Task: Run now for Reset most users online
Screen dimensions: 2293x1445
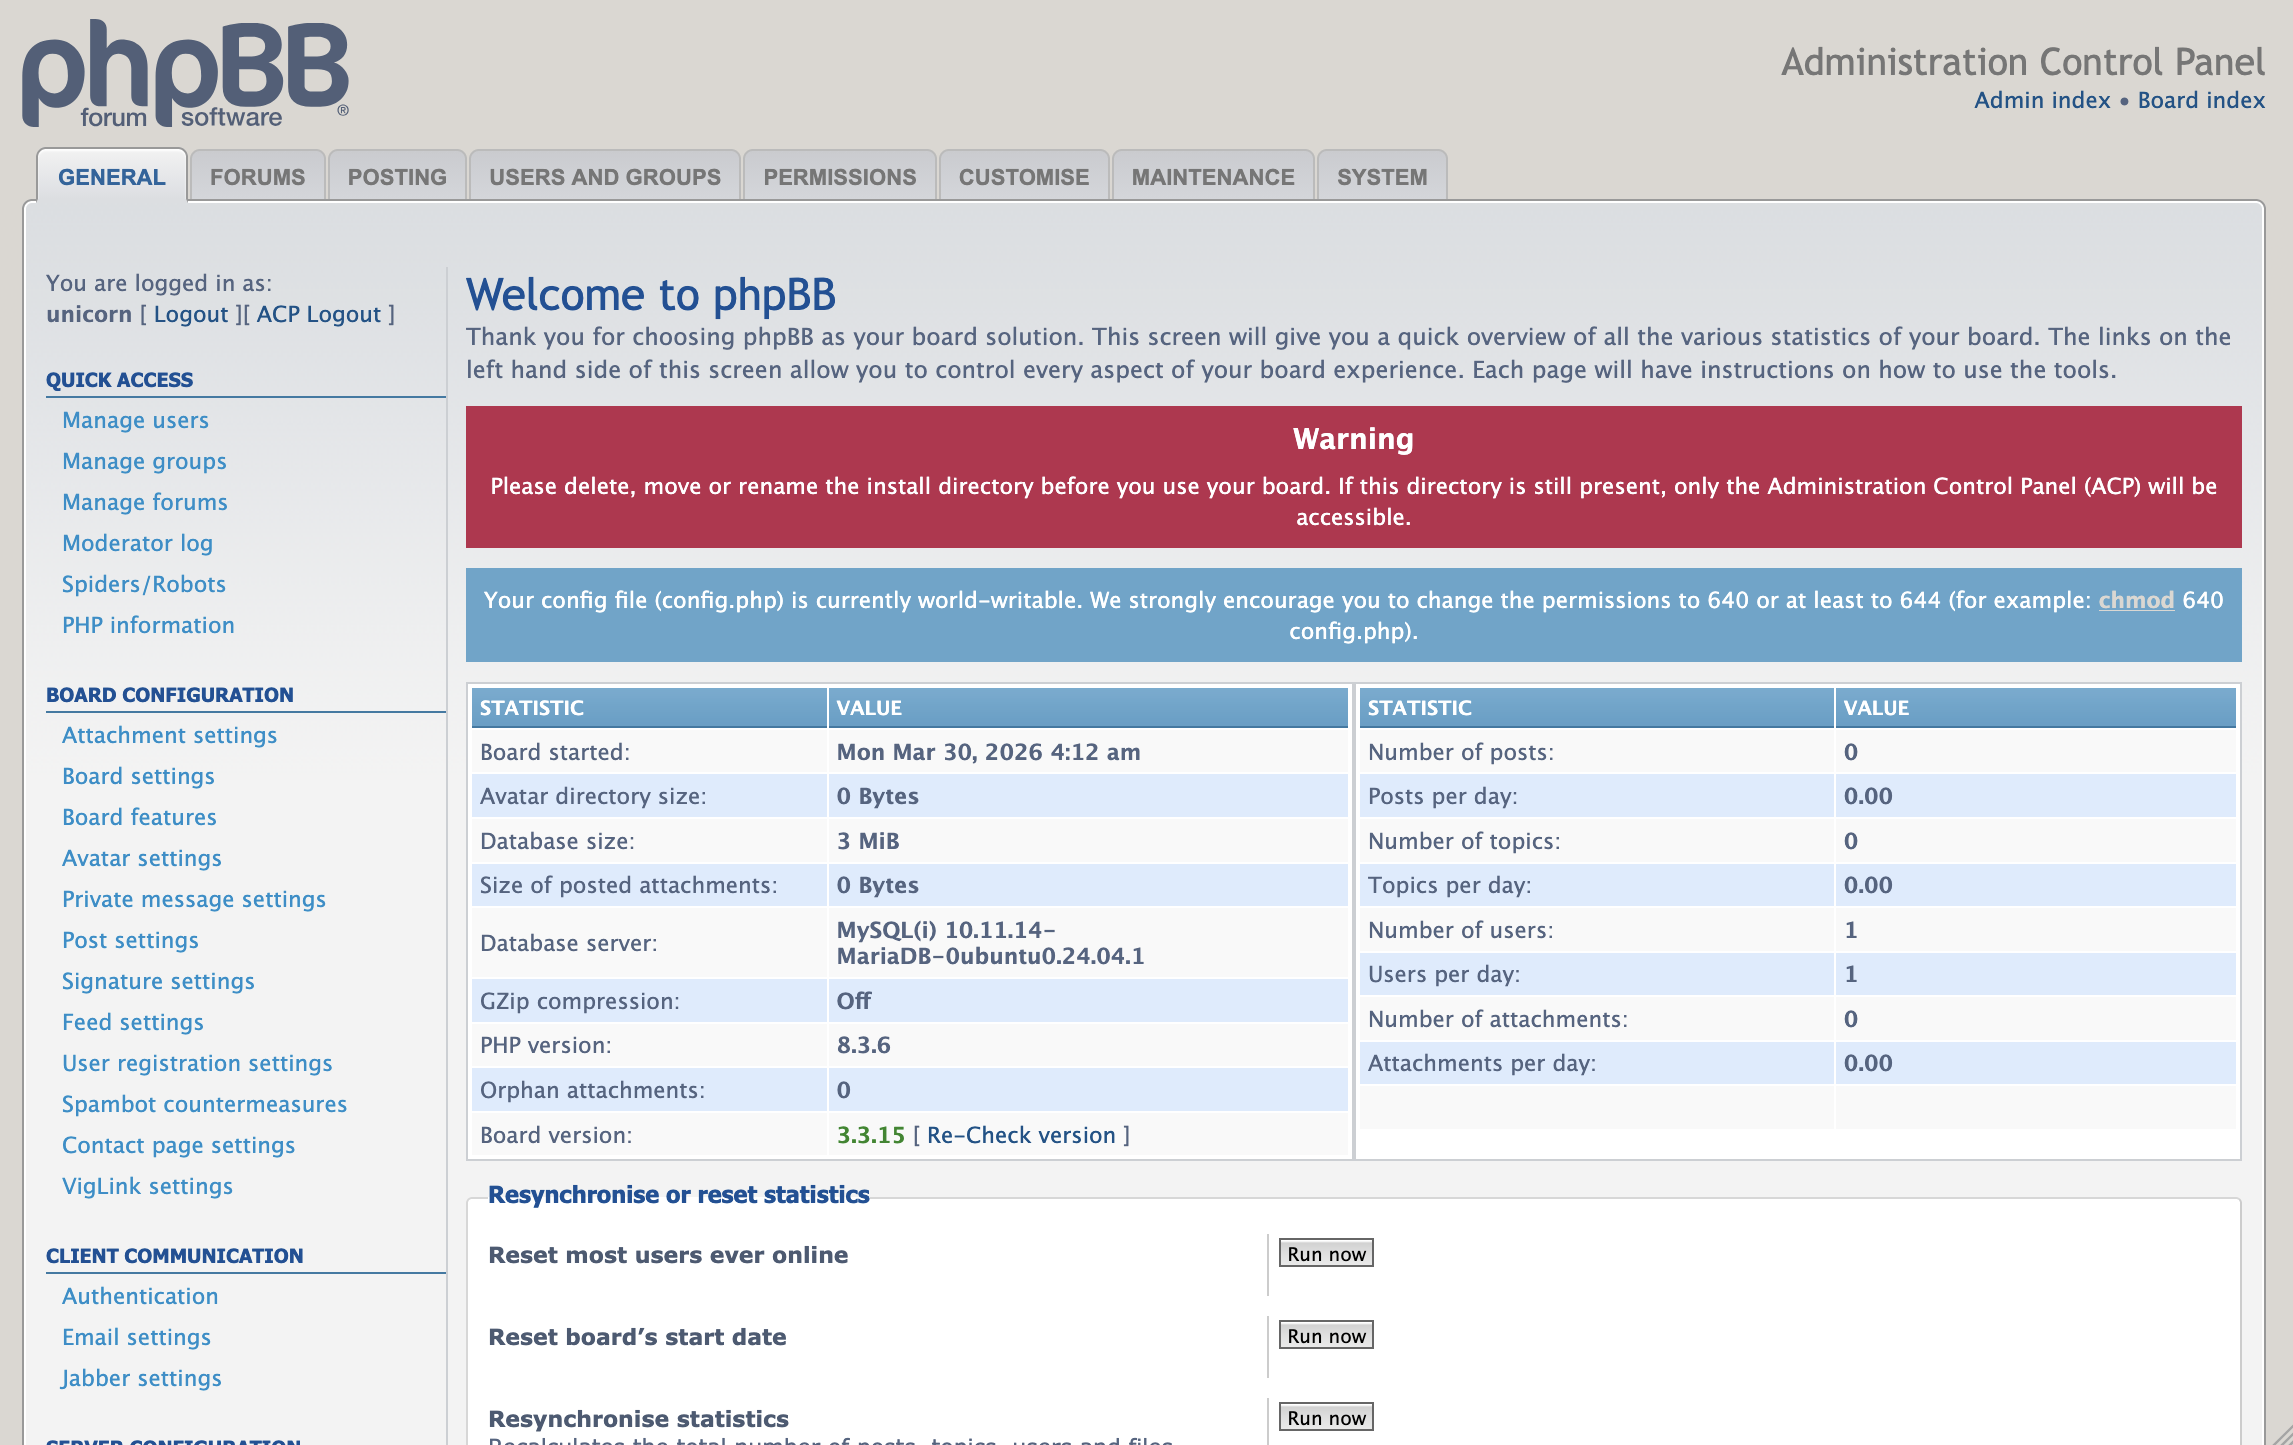Action: (1325, 1254)
